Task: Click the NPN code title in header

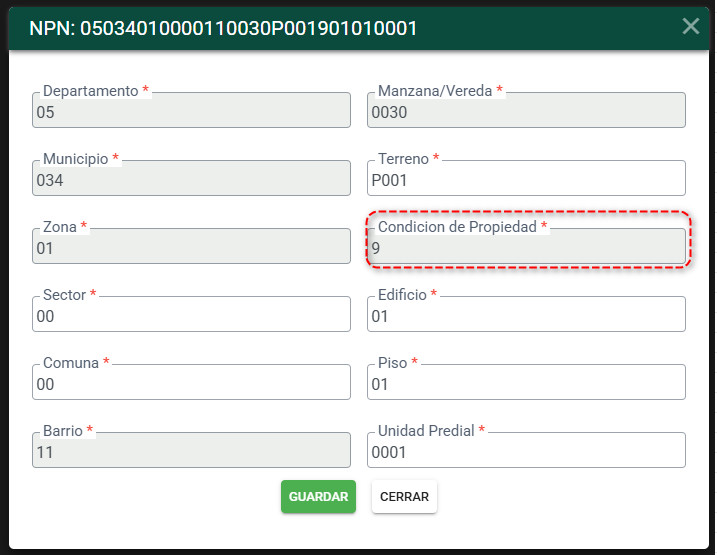Action: pyautogui.click(x=223, y=28)
